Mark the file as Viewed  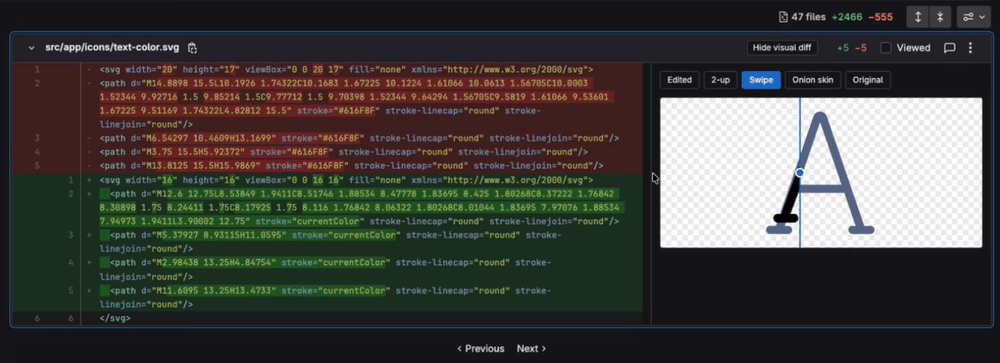(886, 48)
